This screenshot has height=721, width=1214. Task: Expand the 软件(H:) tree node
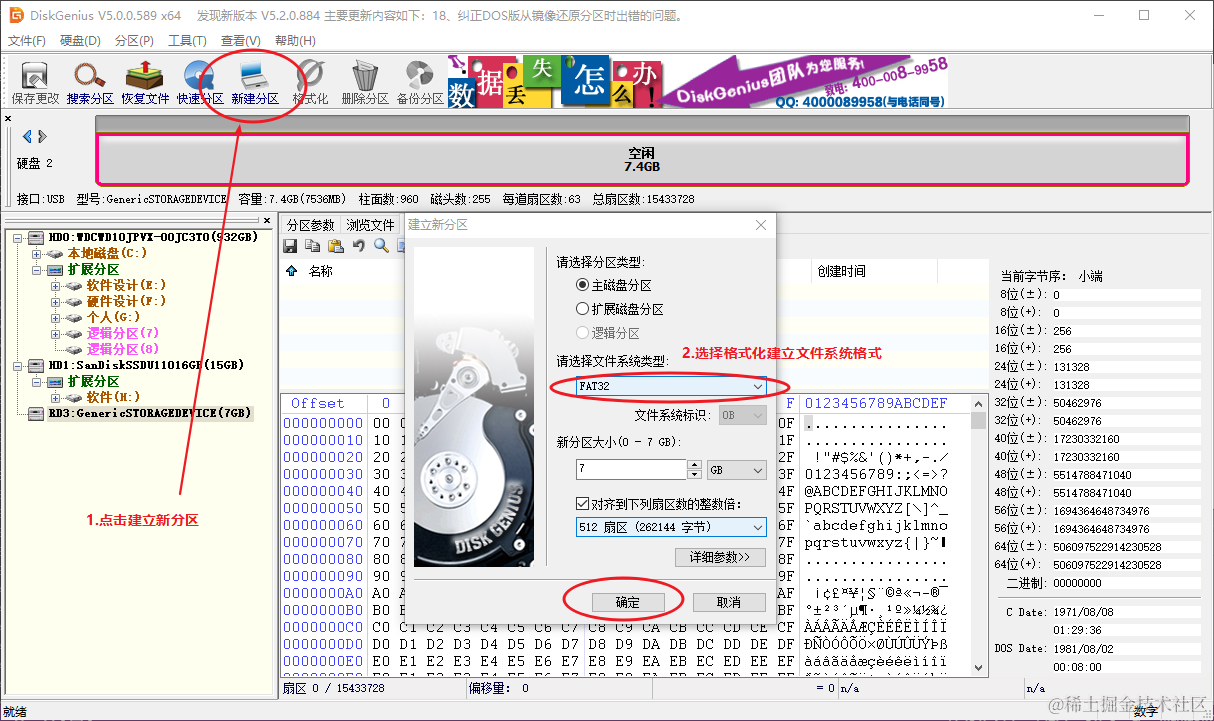point(56,398)
